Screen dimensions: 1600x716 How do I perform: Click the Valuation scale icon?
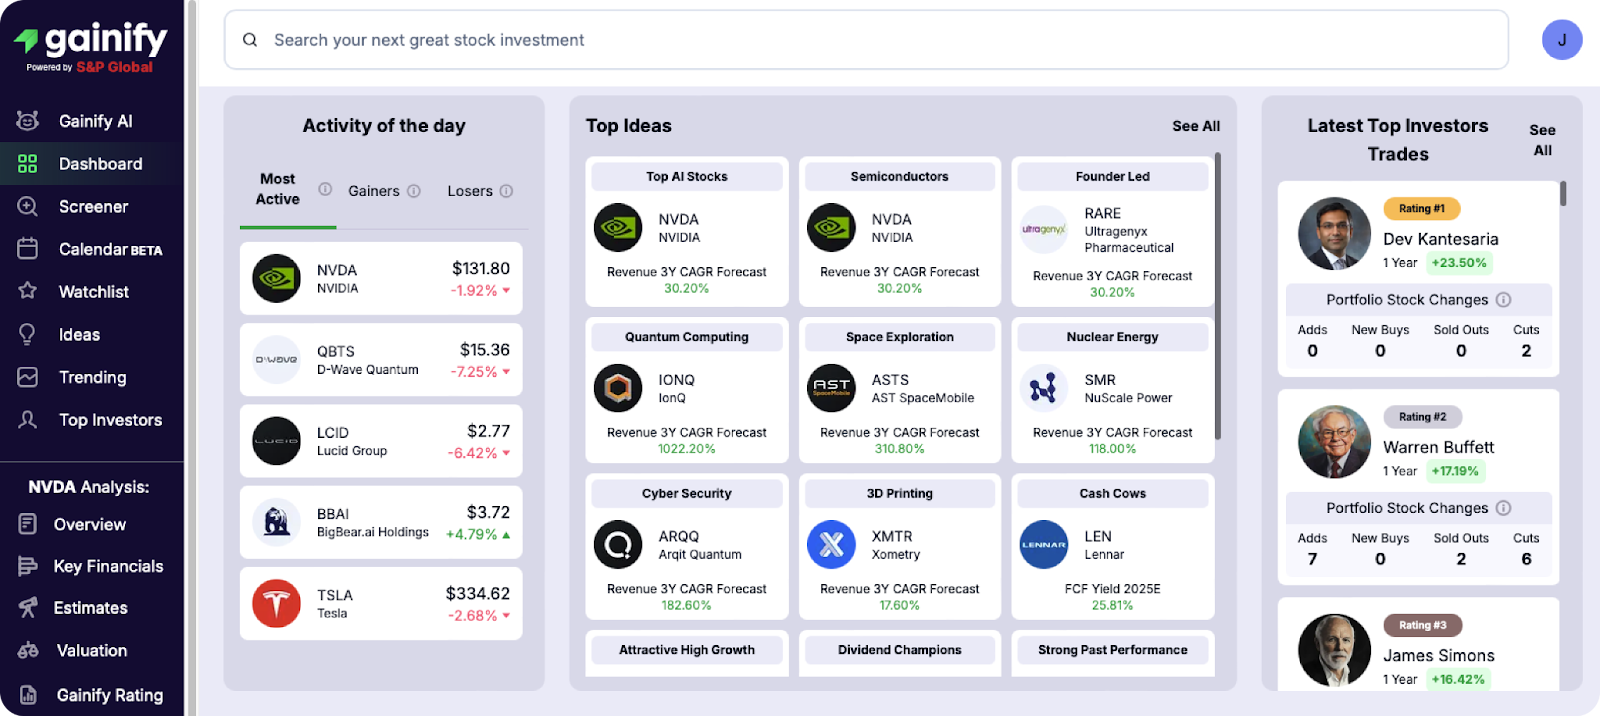[x=28, y=650]
